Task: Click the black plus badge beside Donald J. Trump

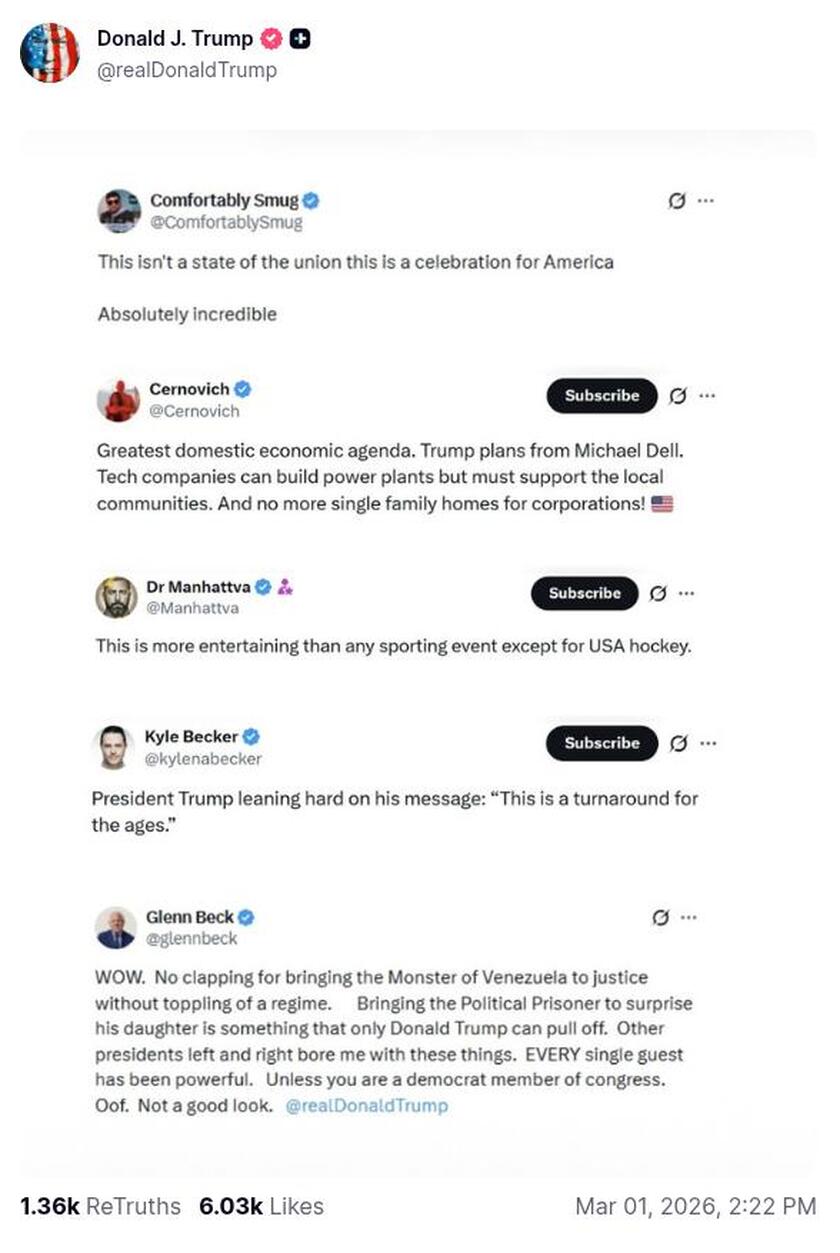Action: pos(299,39)
